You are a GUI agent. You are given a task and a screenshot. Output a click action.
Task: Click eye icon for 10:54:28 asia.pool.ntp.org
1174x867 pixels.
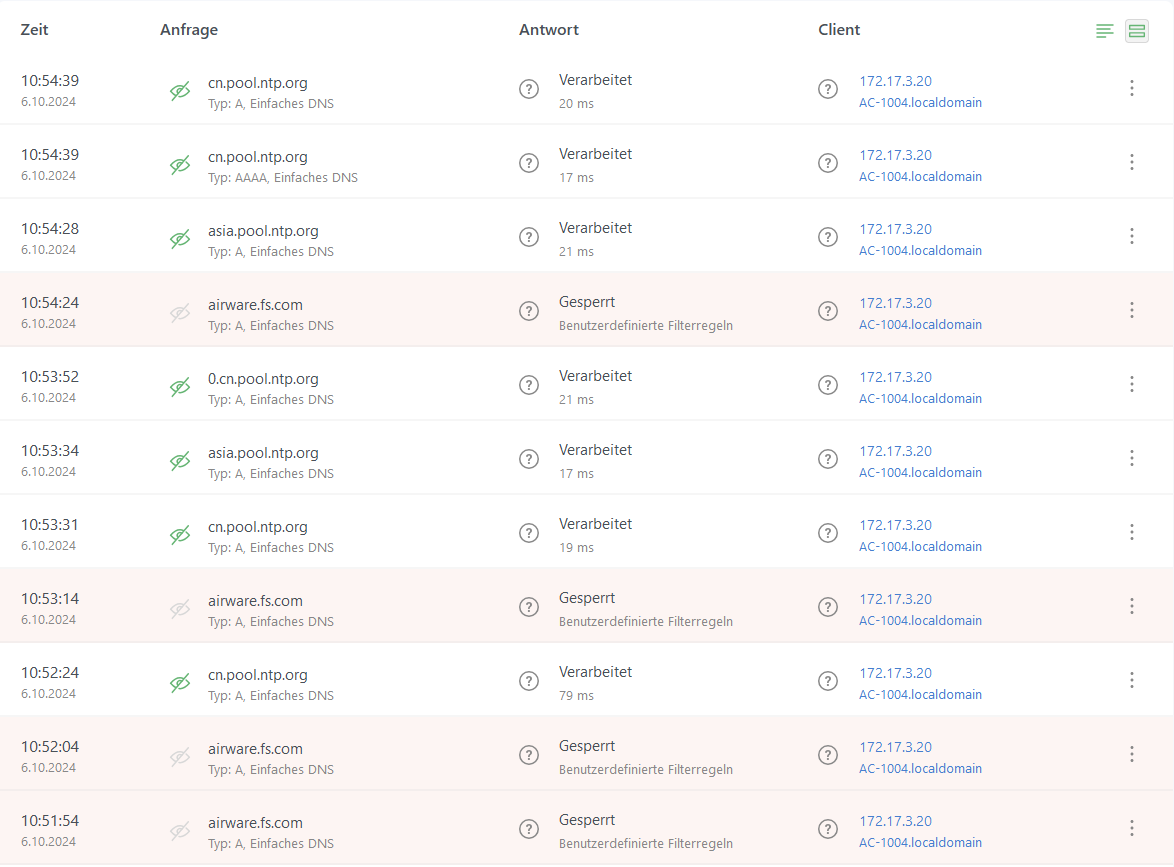(180, 239)
